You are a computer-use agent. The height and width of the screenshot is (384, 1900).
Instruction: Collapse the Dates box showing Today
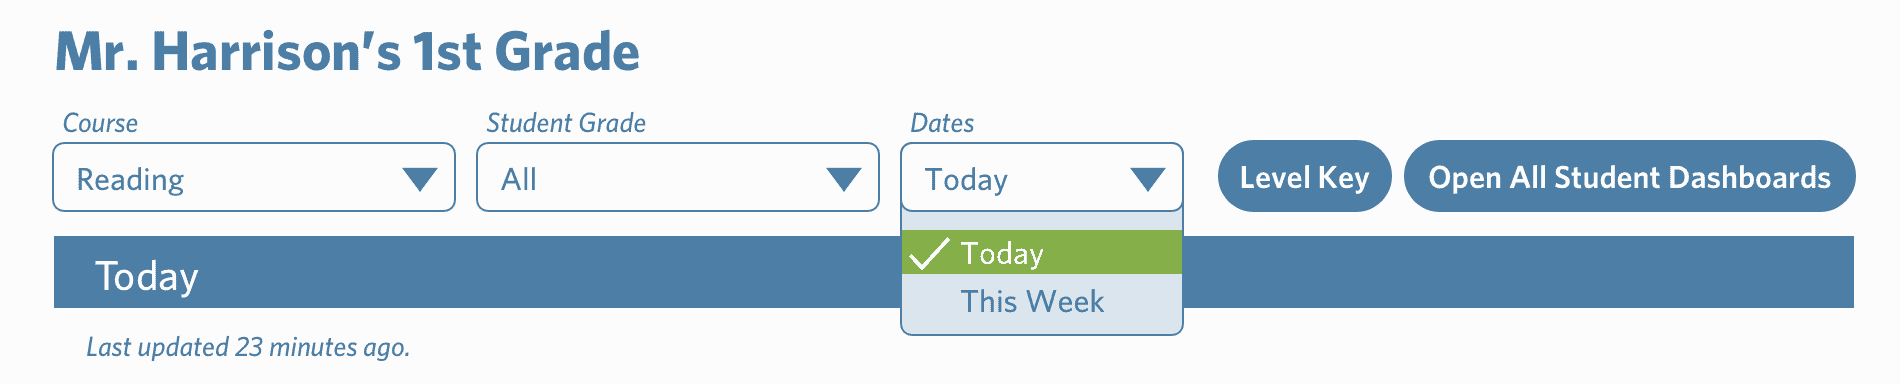pyautogui.click(x=1042, y=177)
